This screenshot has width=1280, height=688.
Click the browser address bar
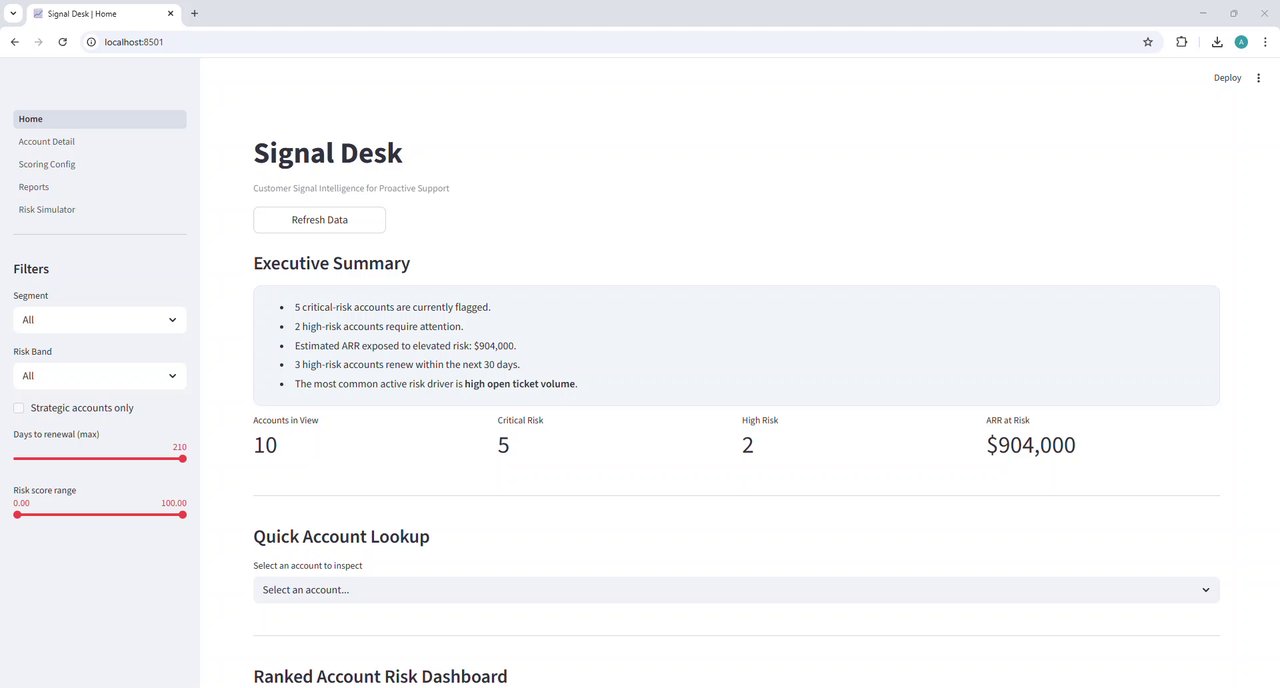pos(600,42)
